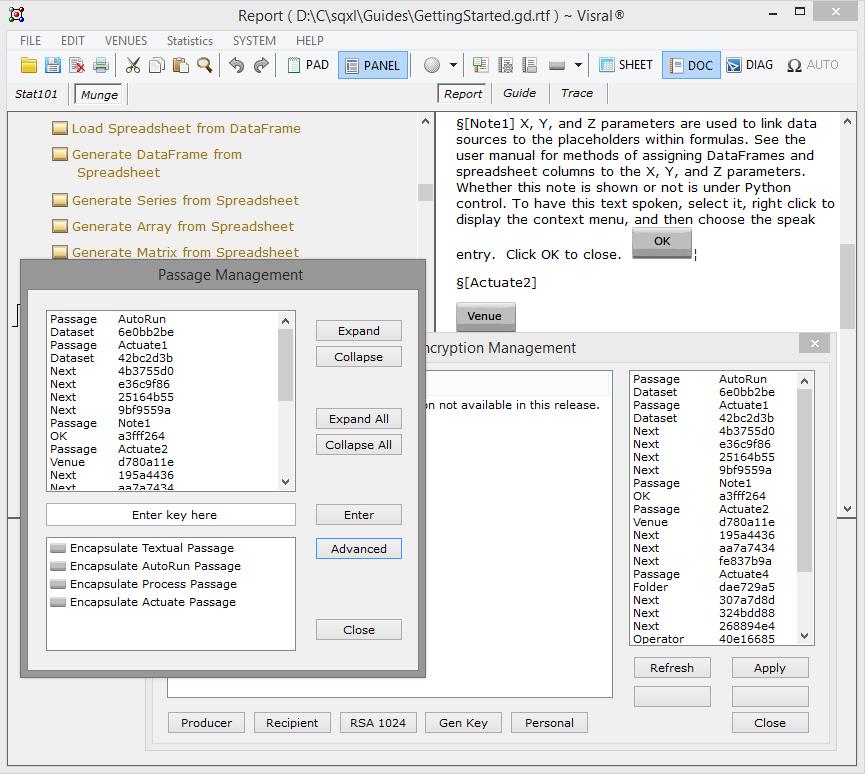Click the redo arrow icon

point(261,65)
